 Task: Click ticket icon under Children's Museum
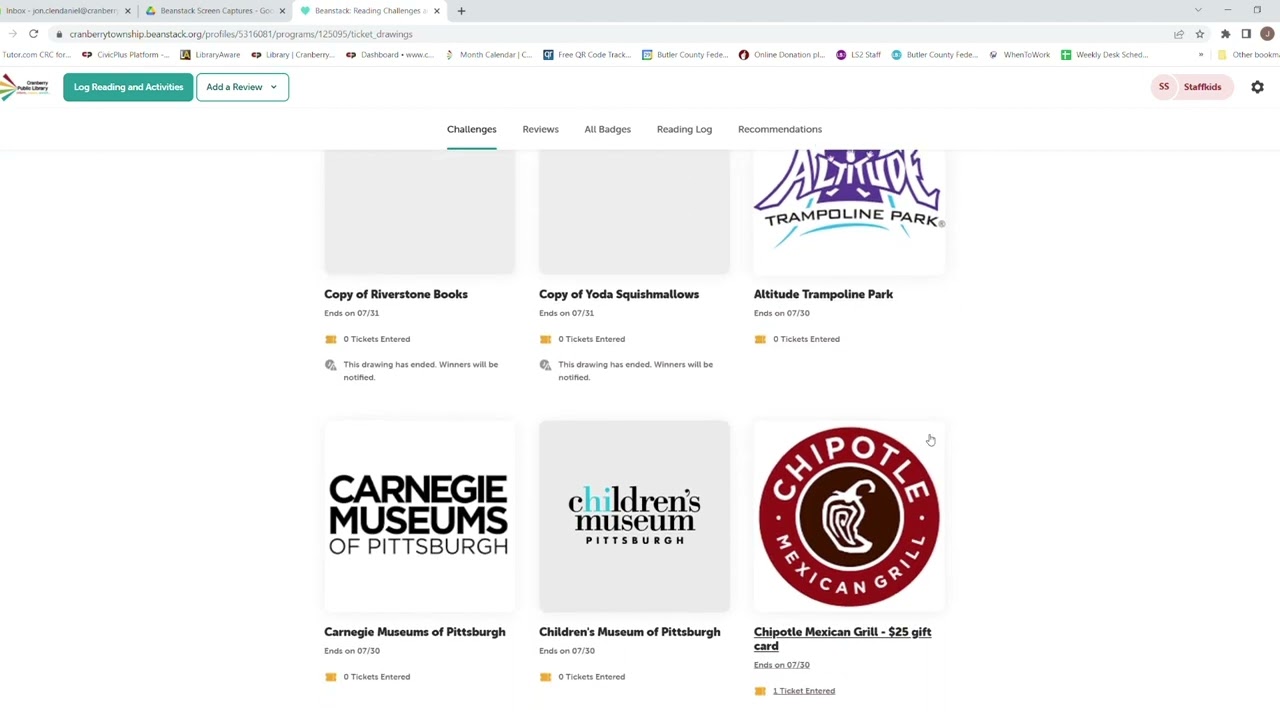tap(545, 677)
